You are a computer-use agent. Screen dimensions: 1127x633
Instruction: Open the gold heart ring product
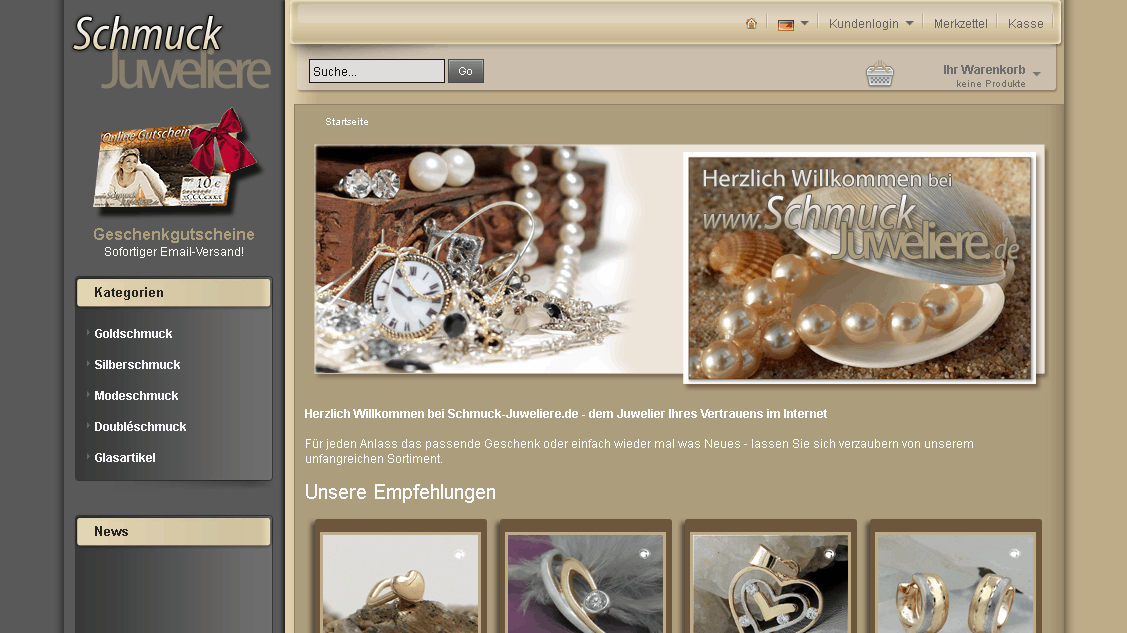(400, 583)
